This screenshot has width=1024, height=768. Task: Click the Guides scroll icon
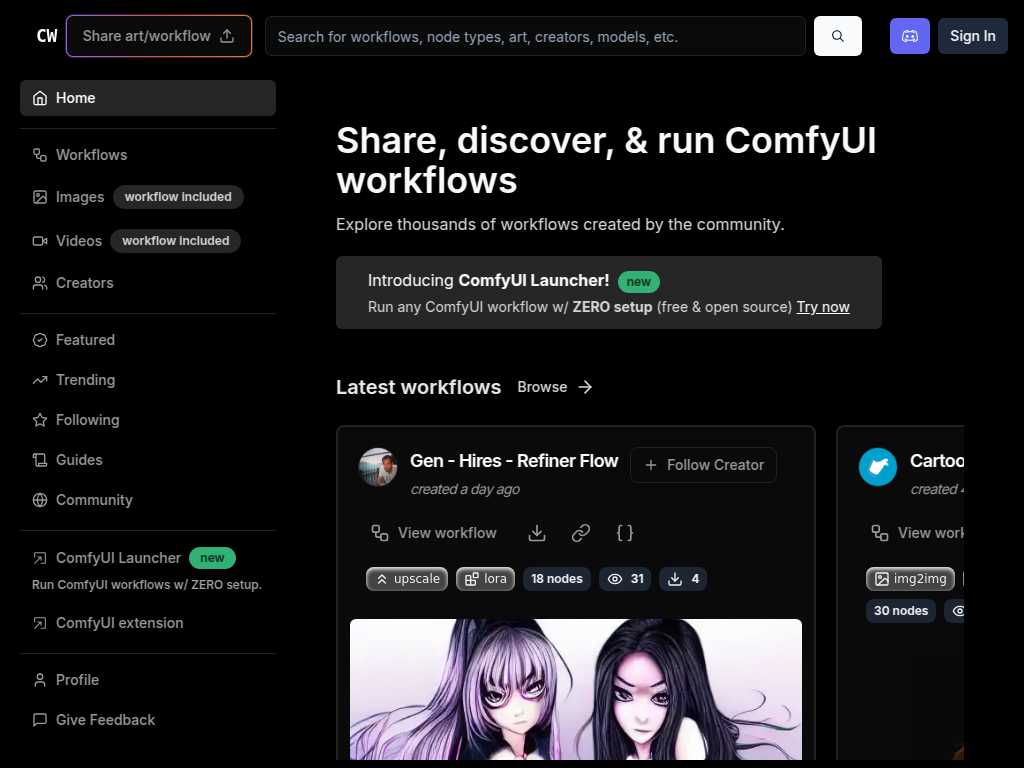pyautogui.click(x=40, y=460)
